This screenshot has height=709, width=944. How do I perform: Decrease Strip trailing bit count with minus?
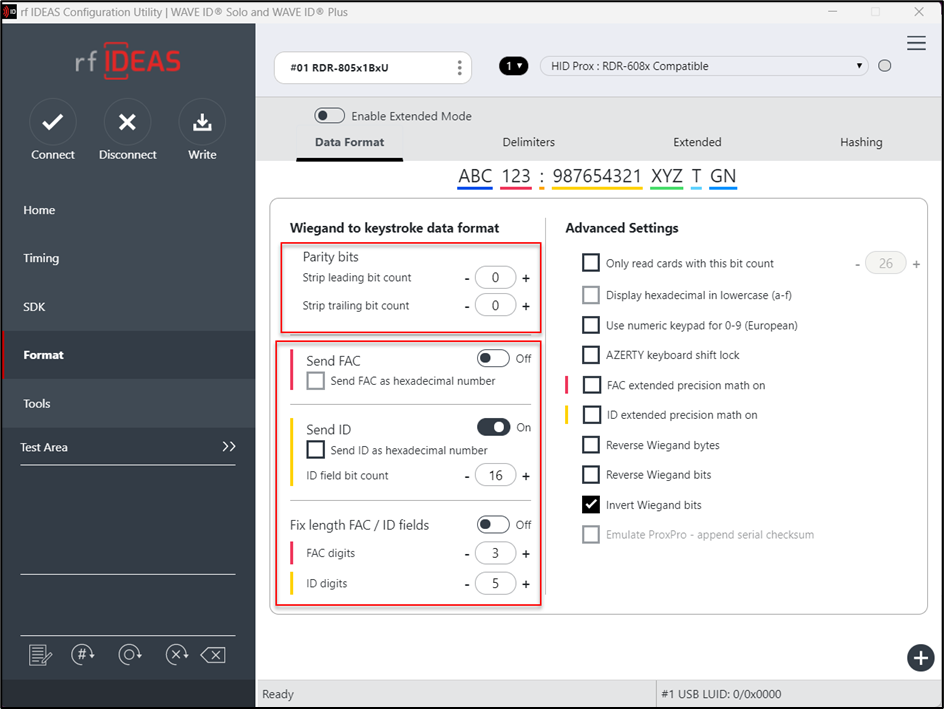467,307
